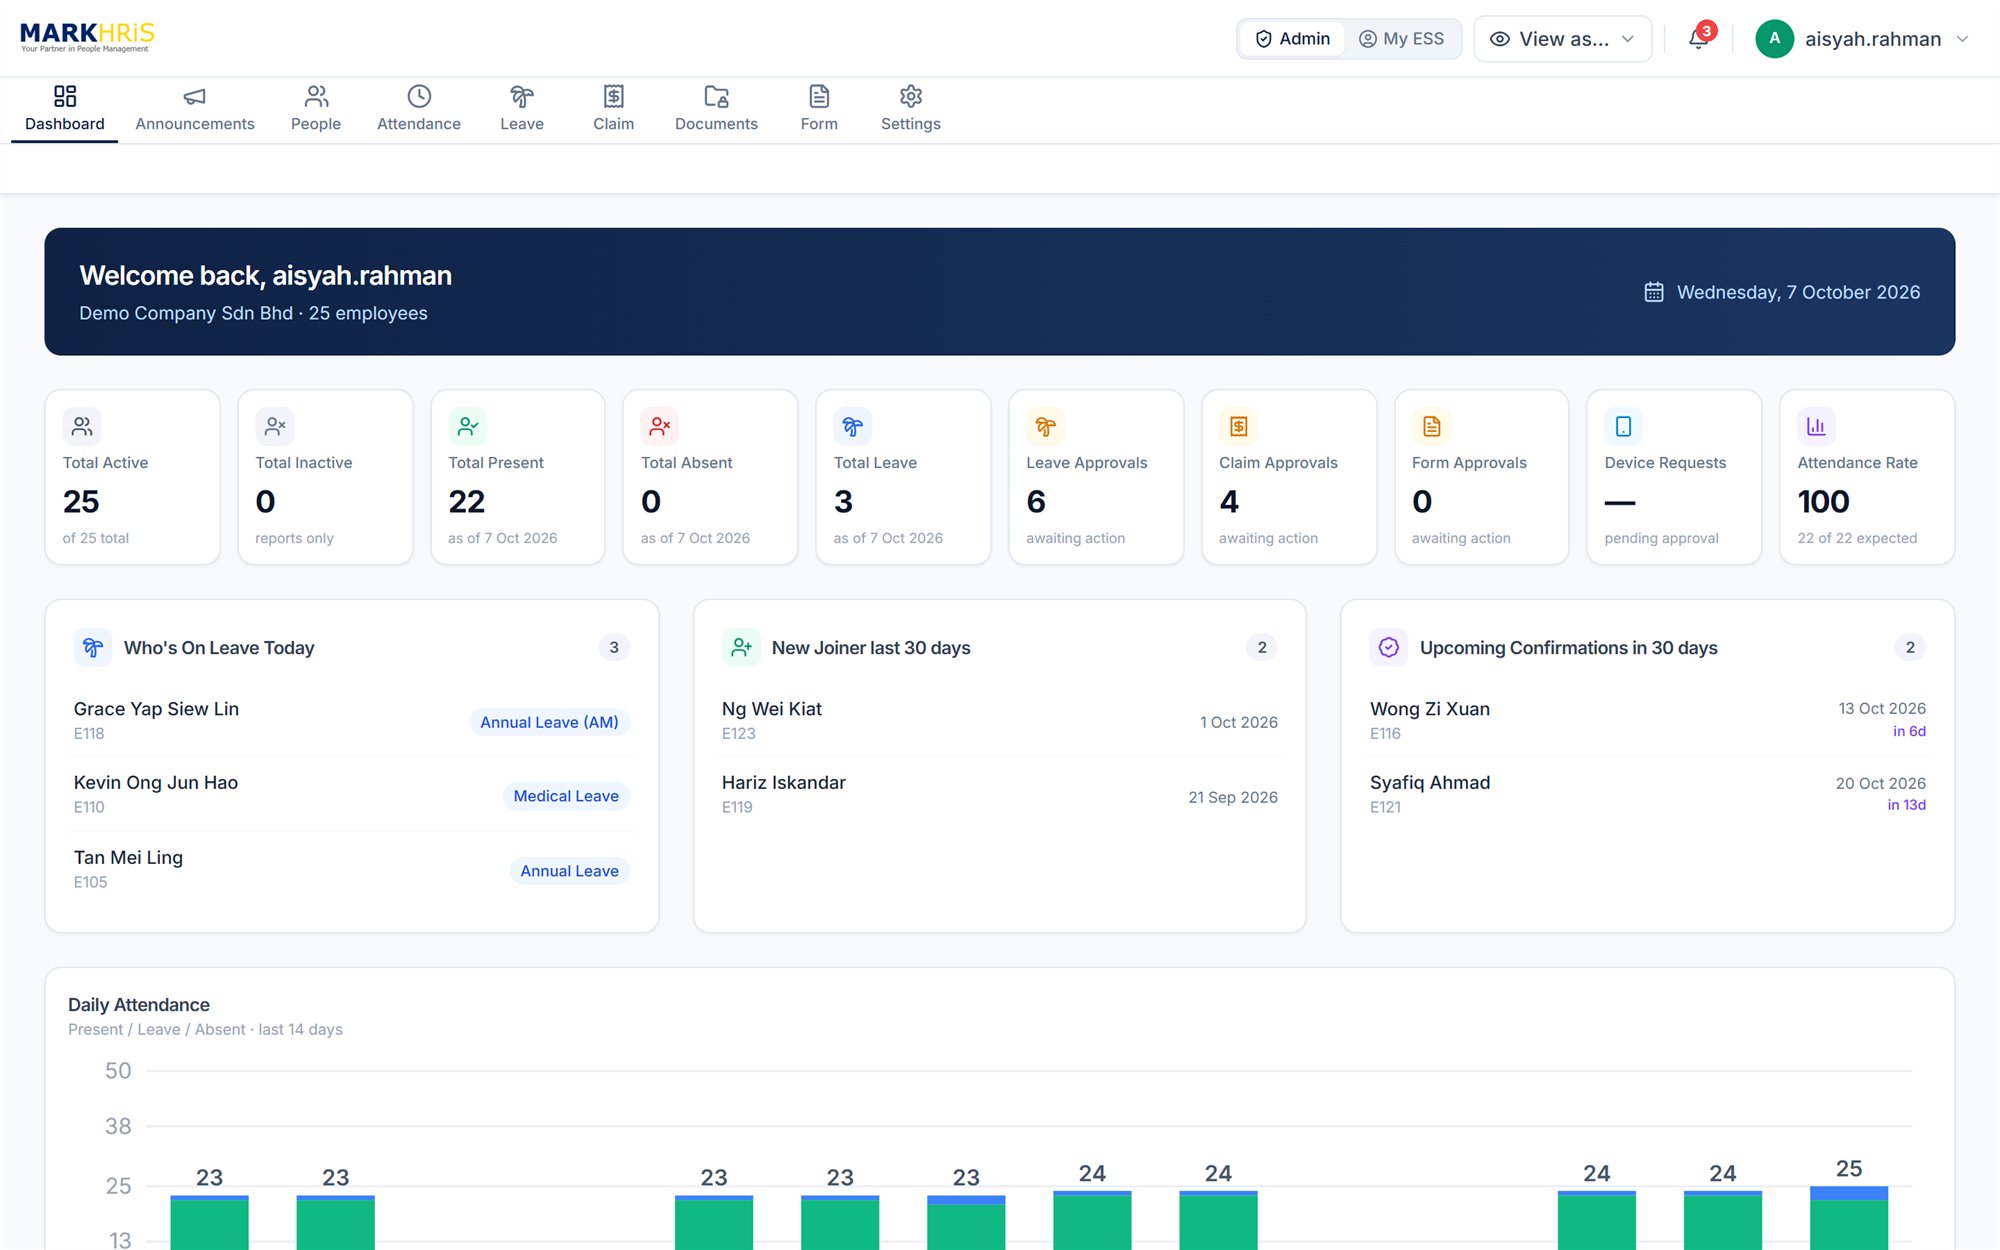Click the Total Absent card icon
This screenshot has height=1250, width=2000.
660,426
